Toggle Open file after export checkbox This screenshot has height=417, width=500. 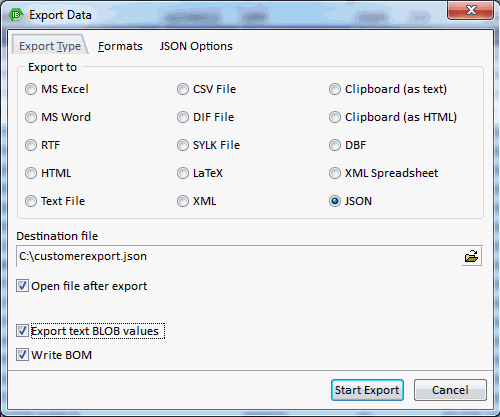[x=22, y=286]
